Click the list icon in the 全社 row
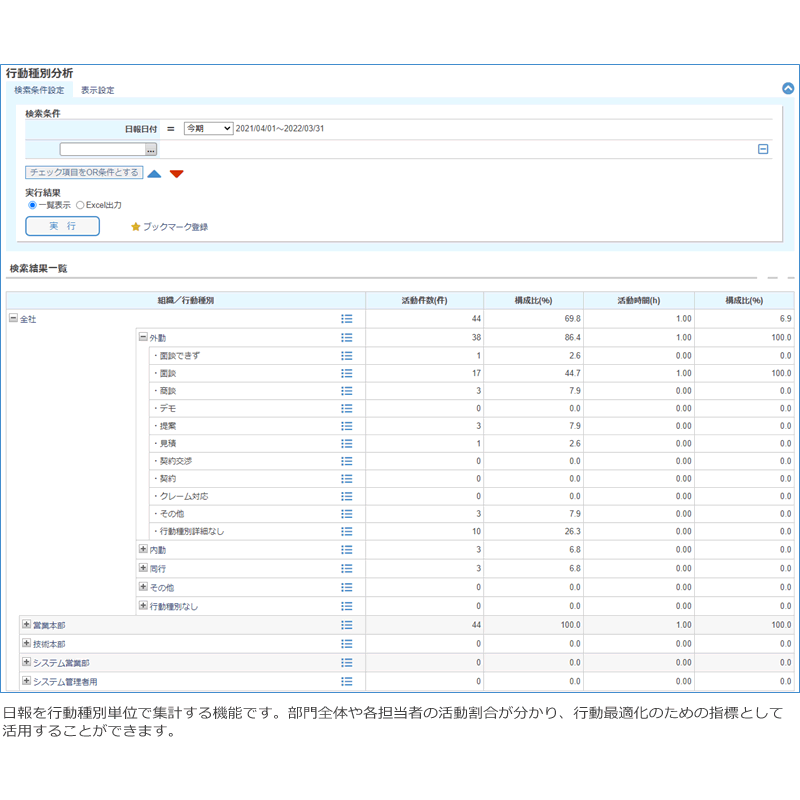Viewport: 800px width, 800px height. click(x=347, y=319)
